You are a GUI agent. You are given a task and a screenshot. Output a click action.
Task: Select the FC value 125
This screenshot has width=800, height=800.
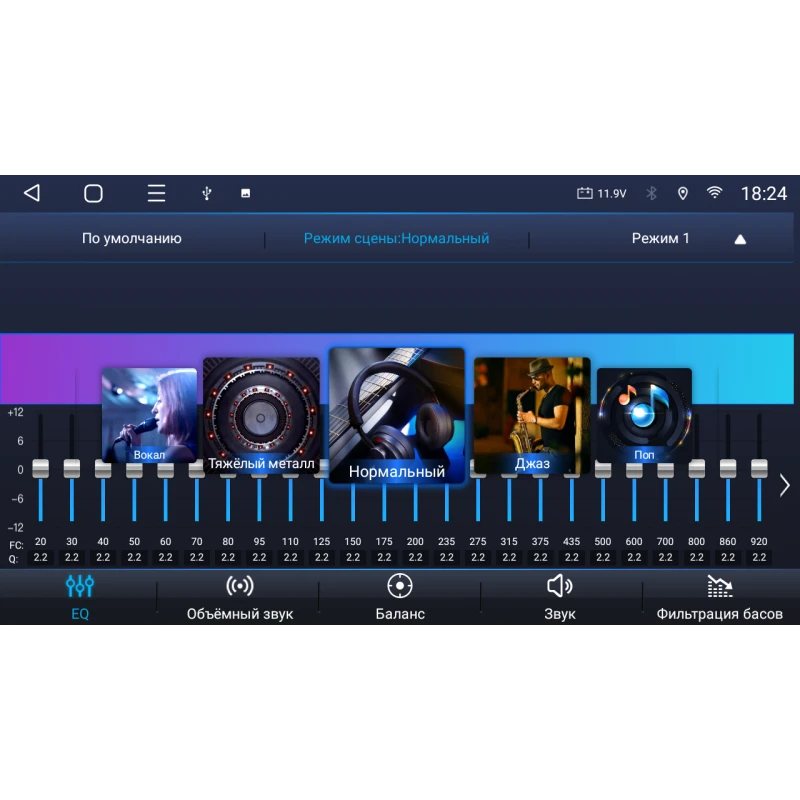(x=321, y=541)
